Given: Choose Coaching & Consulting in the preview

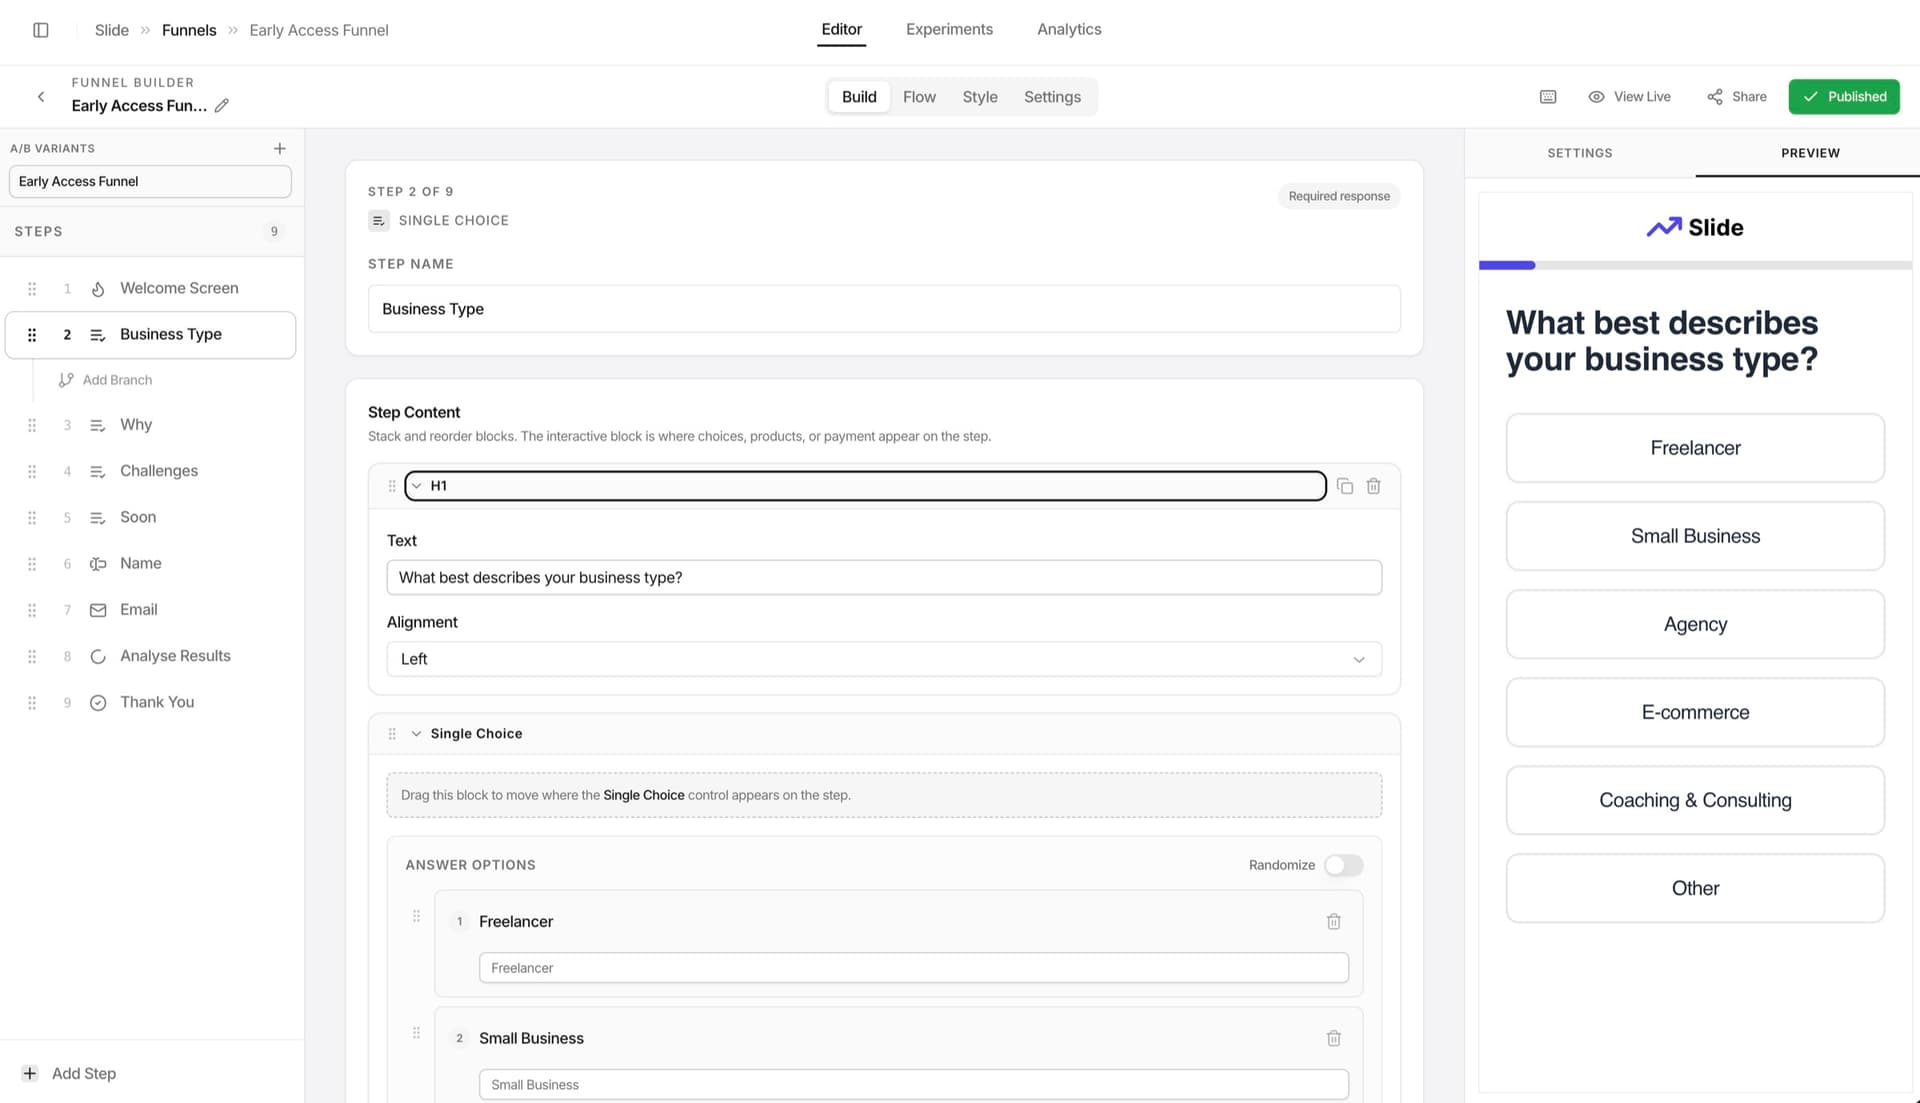Looking at the screenshot, I should pos(1695,801).
